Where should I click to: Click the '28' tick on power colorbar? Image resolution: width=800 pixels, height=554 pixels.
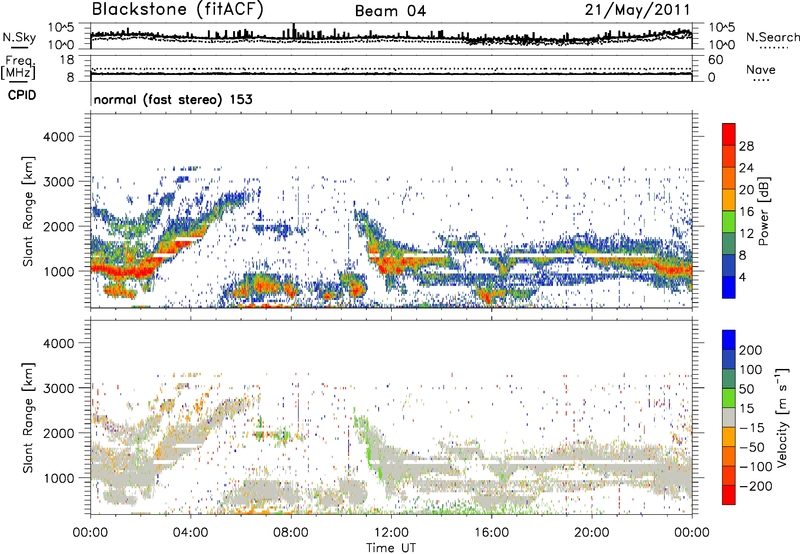[746, 146]
